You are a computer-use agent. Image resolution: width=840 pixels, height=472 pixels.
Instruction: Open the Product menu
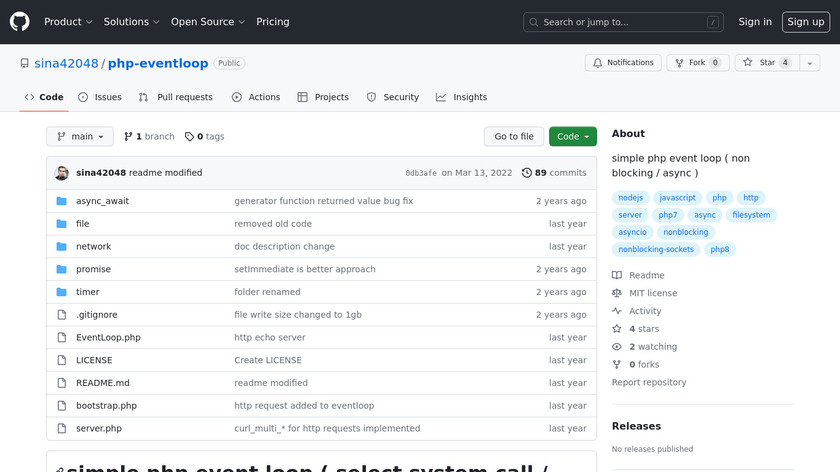pos(68,22)
